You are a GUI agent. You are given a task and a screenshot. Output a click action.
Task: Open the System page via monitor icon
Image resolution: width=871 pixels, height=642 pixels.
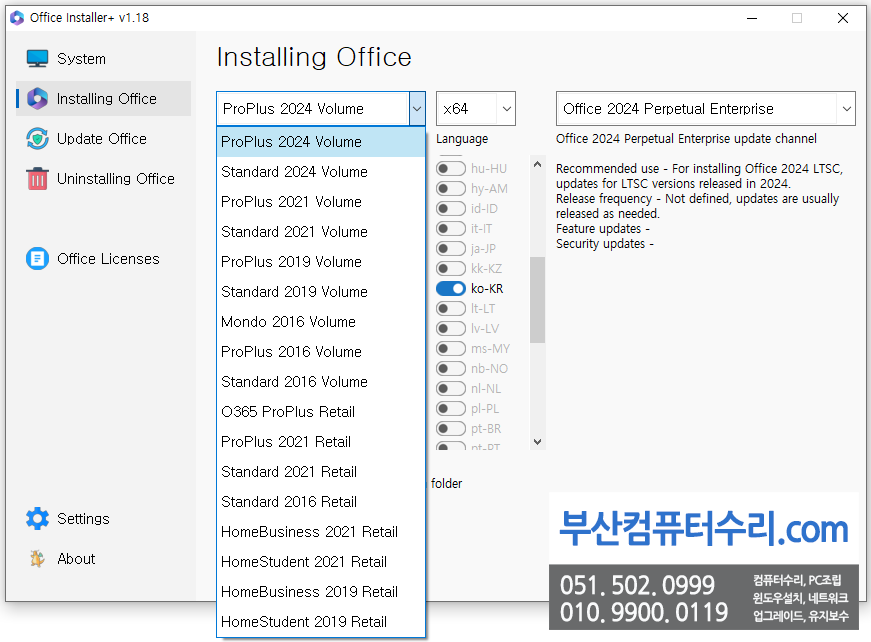point(37,58)
